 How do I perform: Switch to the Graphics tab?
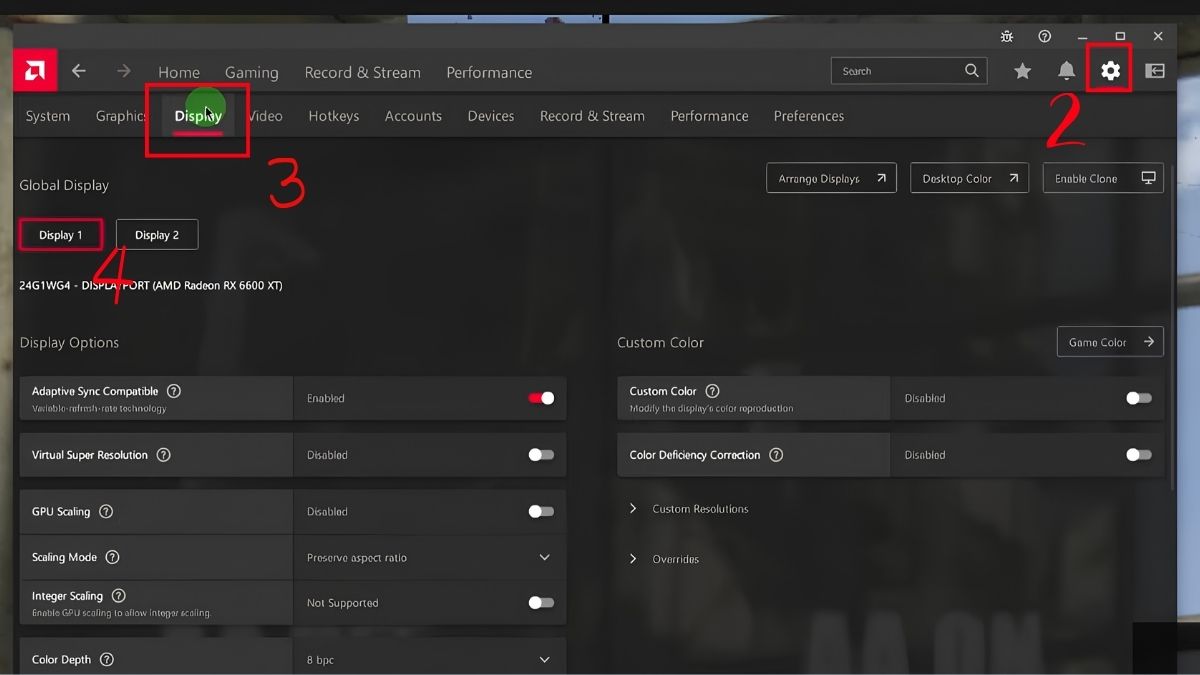click(121, 116)
